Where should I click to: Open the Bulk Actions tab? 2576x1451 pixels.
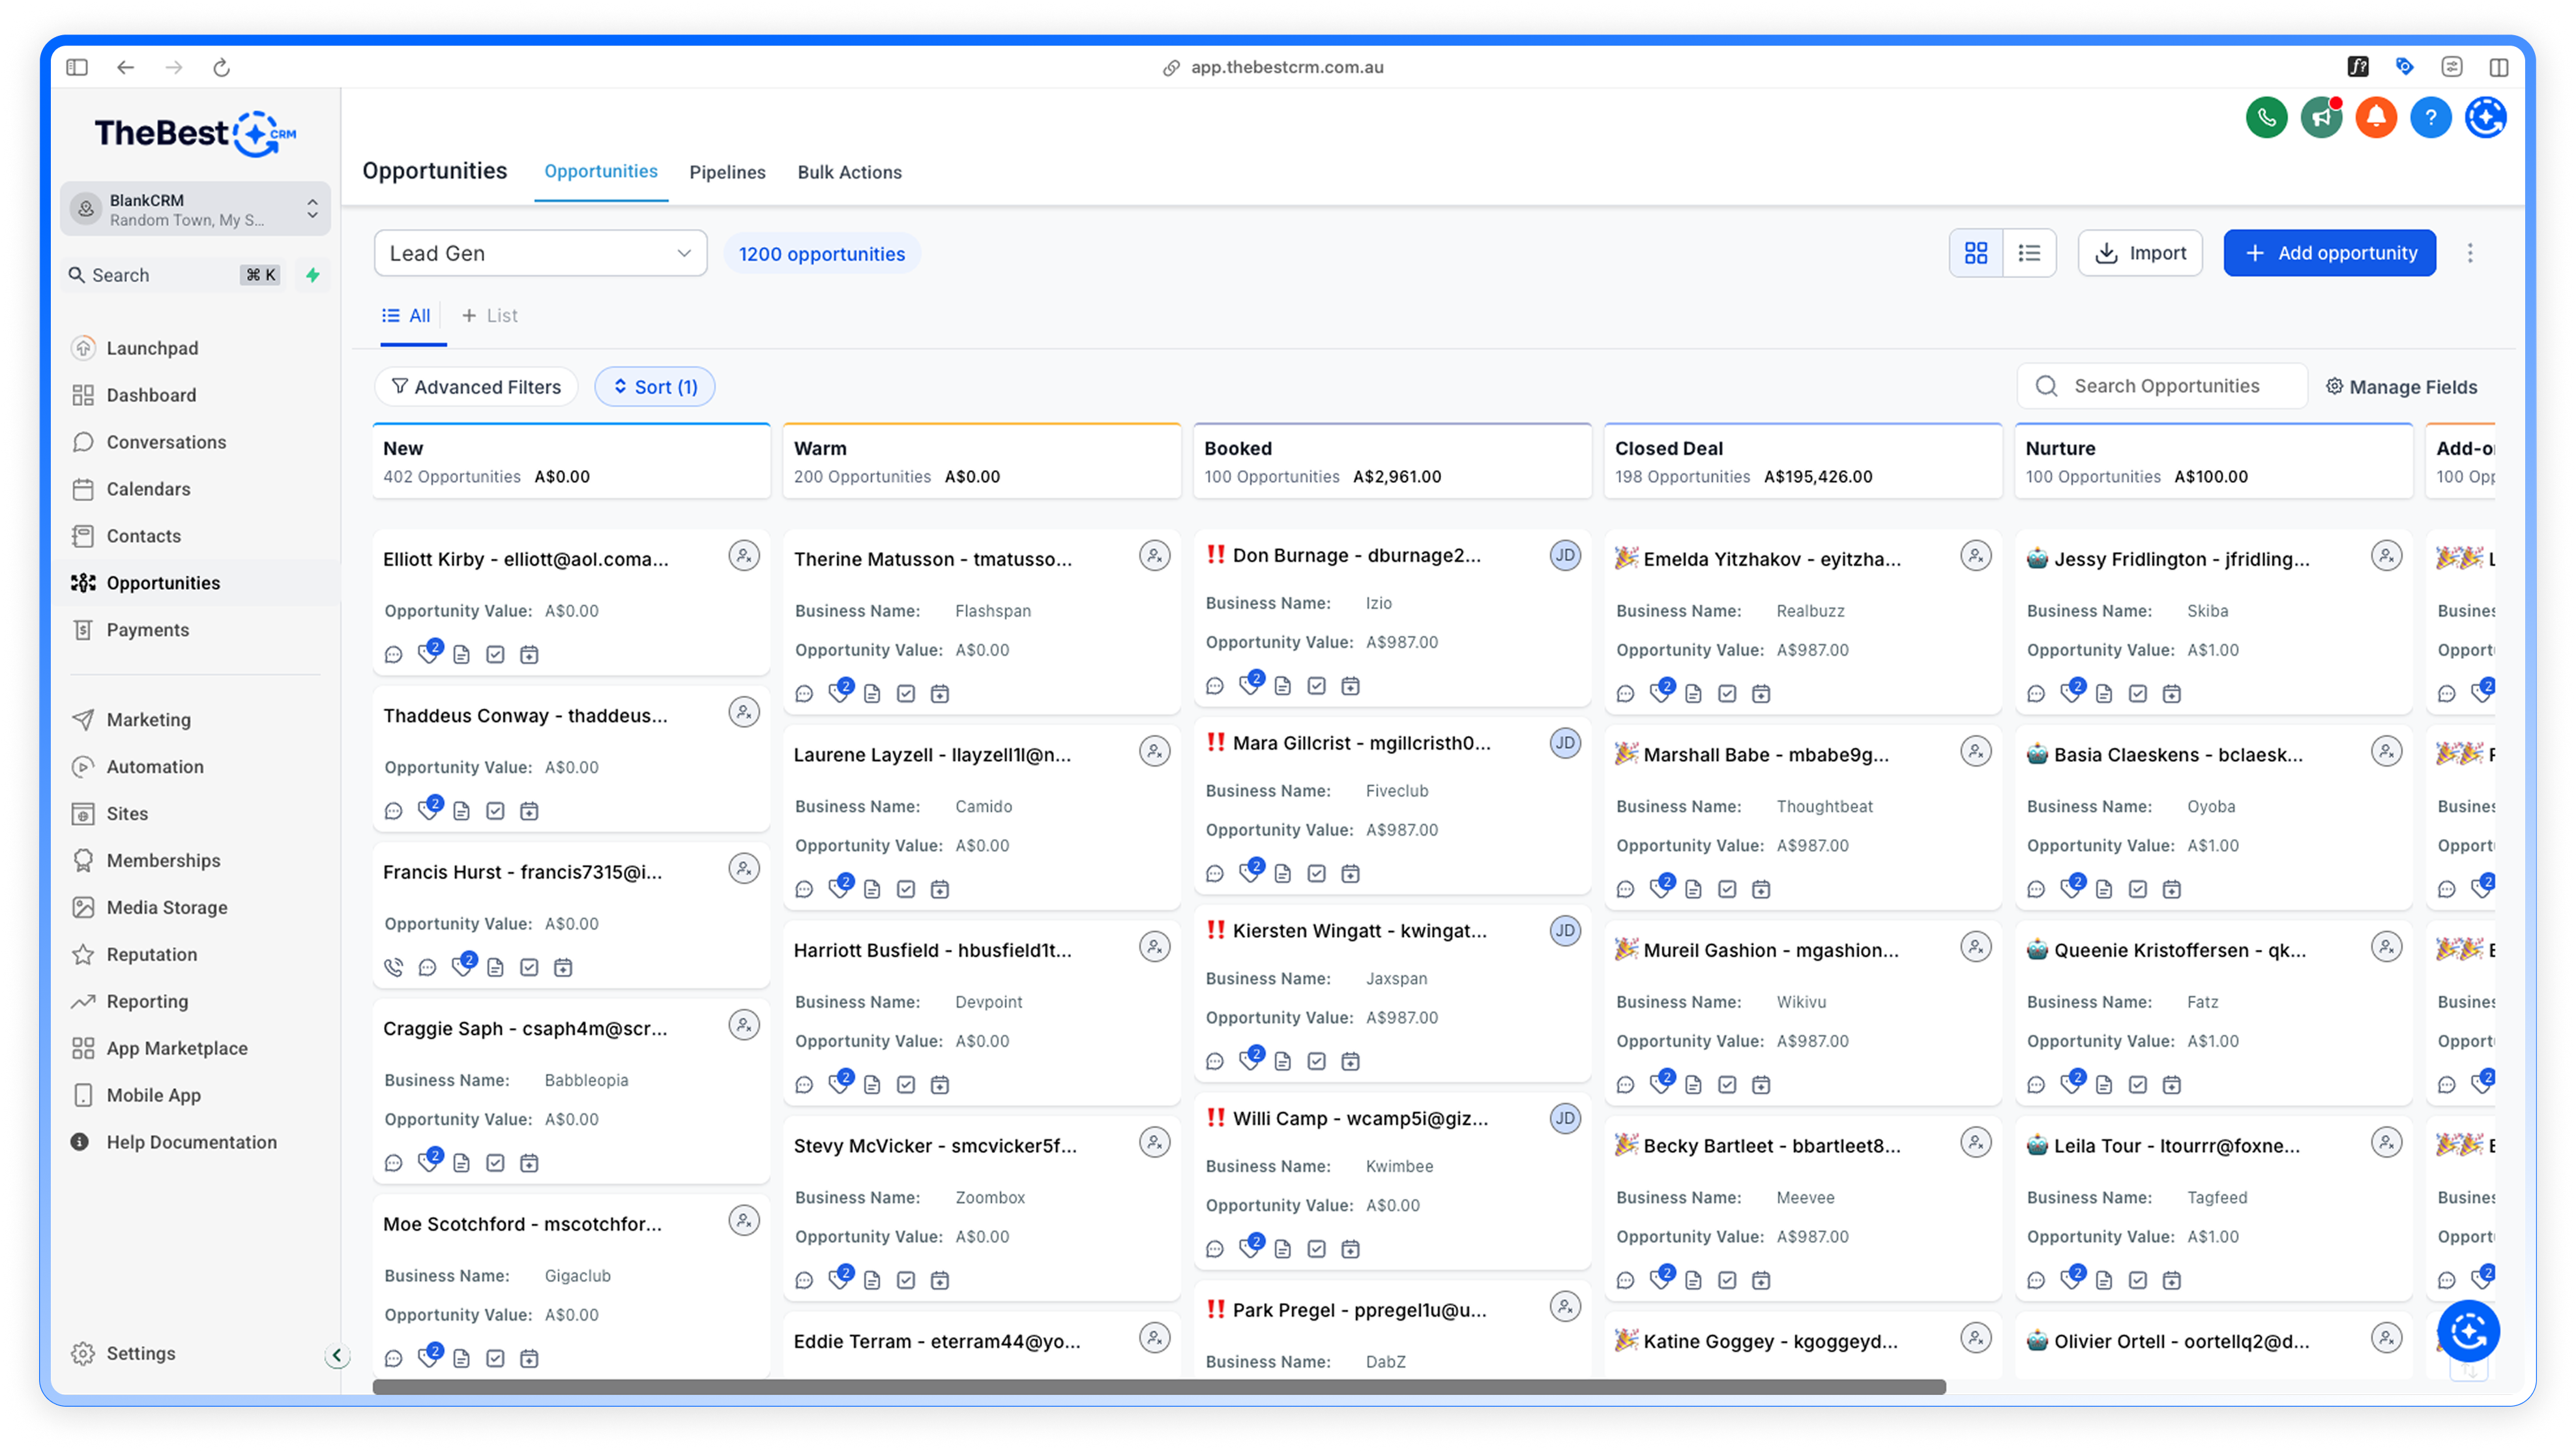tap(849, 172)
